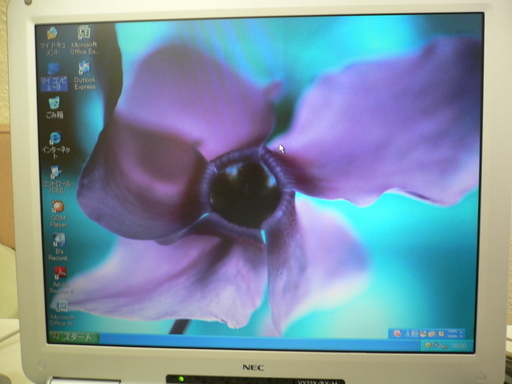Open the IME pad icon on language bar
512x384 pixels.
coord(423,334)
